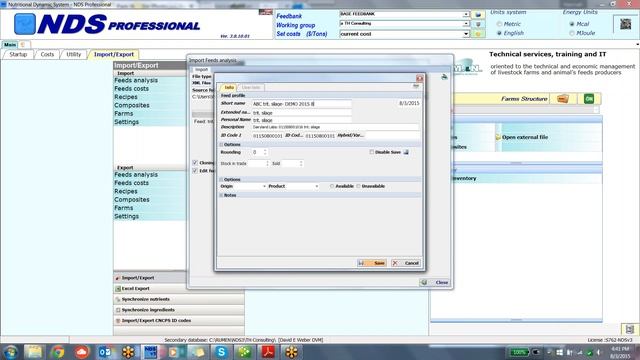Open the Feedbank folder icon
640x360 pixels.
click(478, 15)
